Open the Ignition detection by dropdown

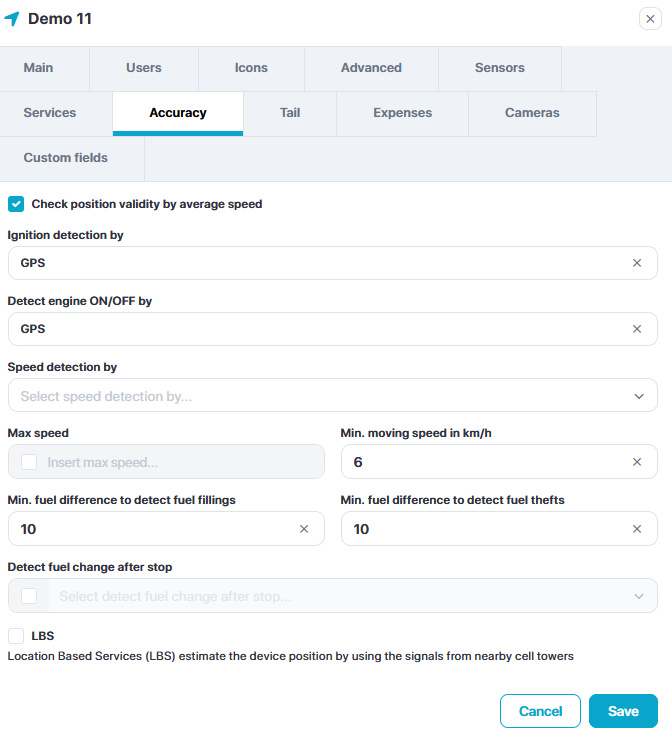tap(320, 263)
